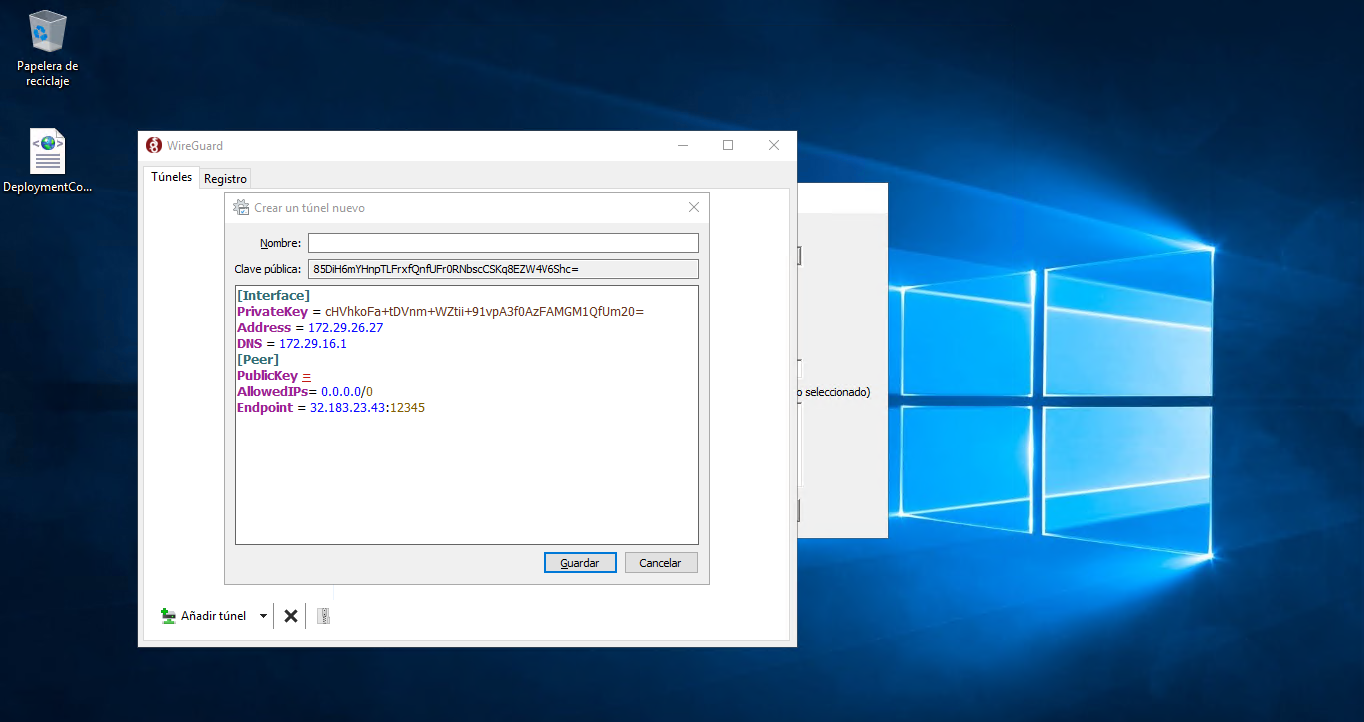
Task: Maximize the WireGuard window
Action: click(x=728, y=145)
